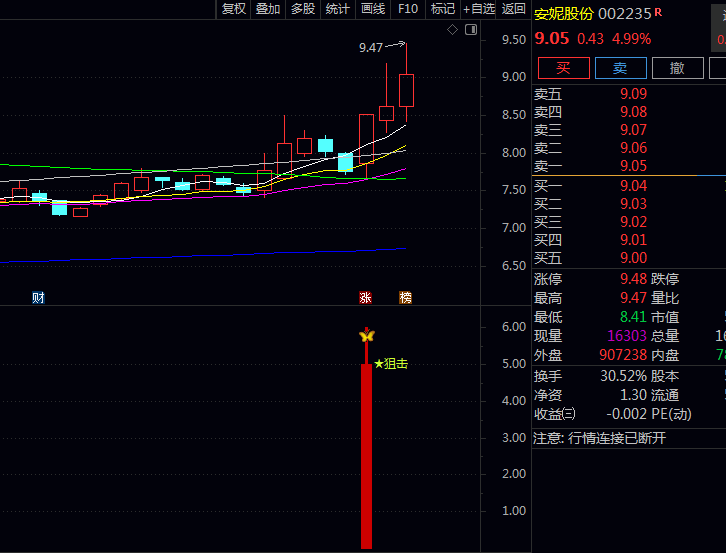Screen dimensions: 726x553
Task: Click the 撤 cancel order button
Action: point(677,68)
